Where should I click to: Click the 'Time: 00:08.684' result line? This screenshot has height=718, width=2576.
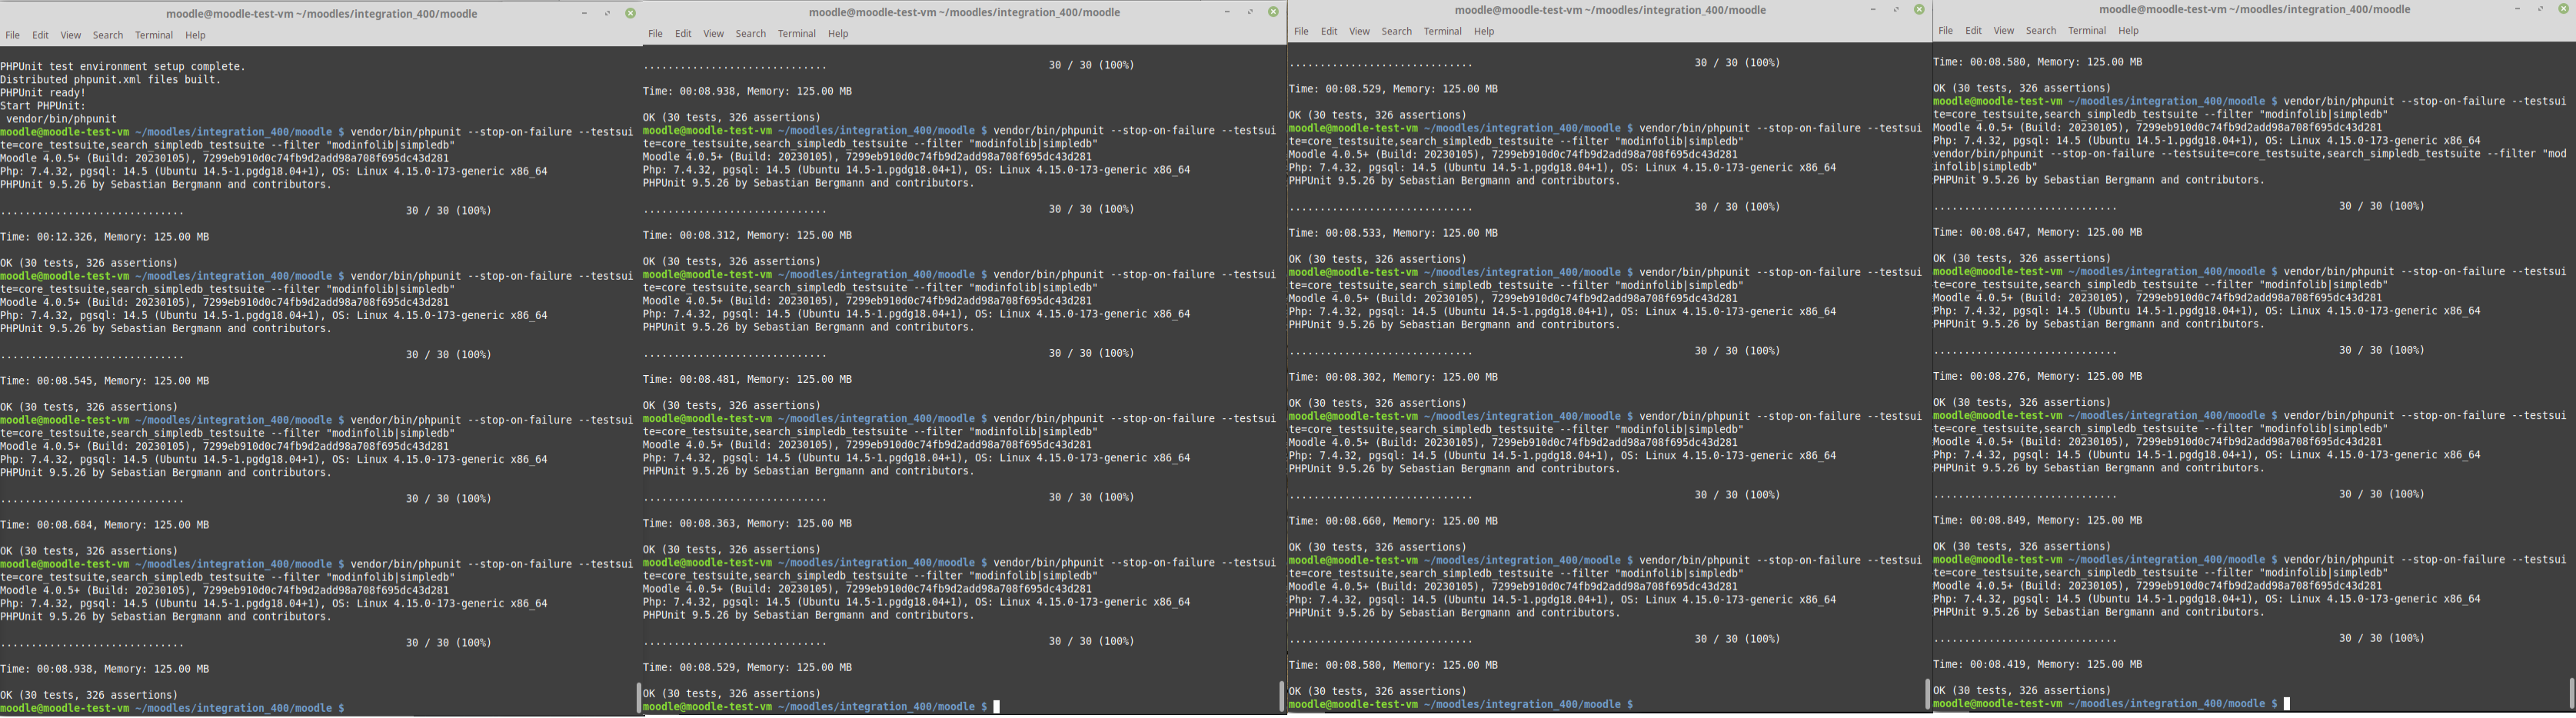pyautogui.click(x=105, y=525)
